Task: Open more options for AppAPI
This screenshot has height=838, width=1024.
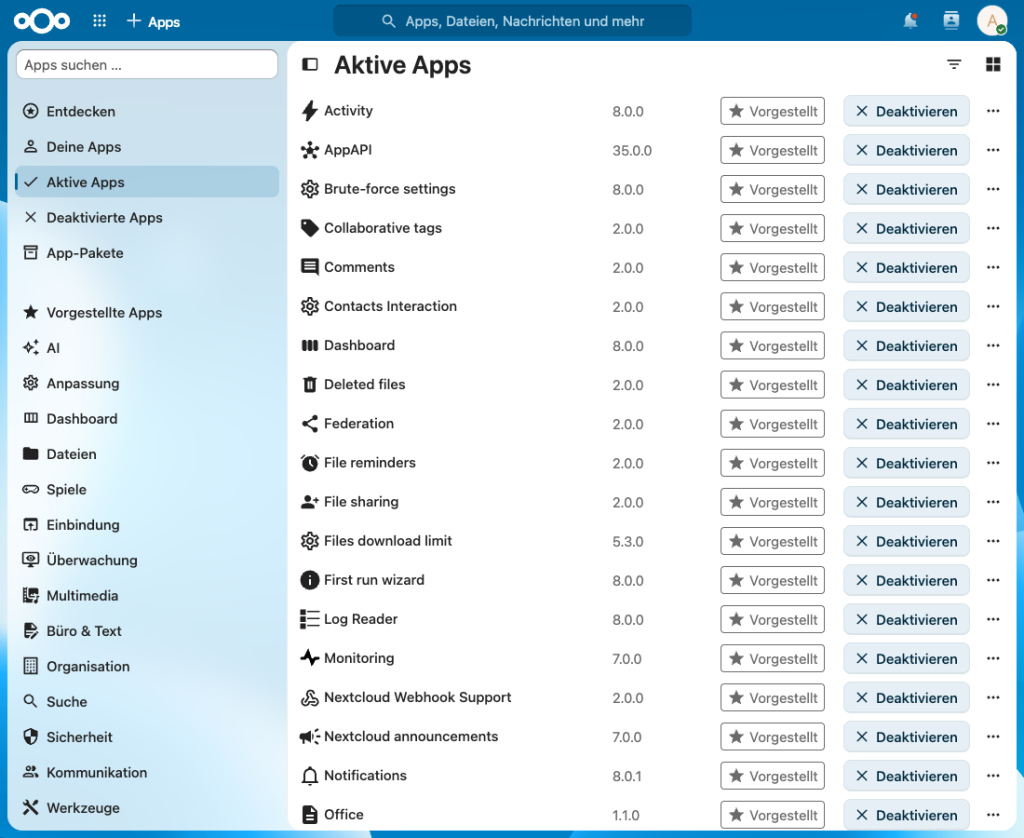Action: 993,150
